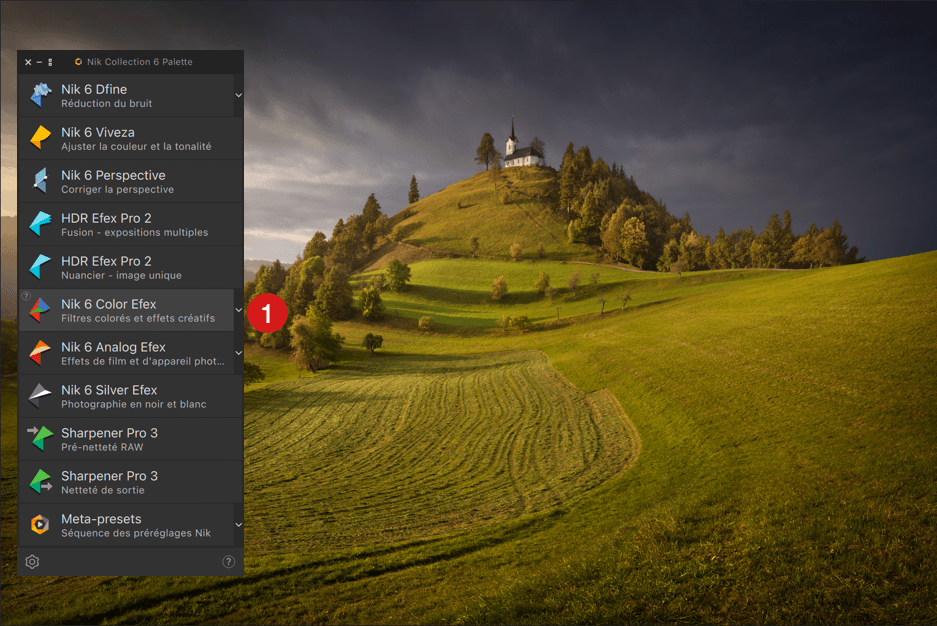This screenshot has width=937, height=626.
Task: Click the Sharpener Pro 3 Netteté de sortie icon
Action: (x=41, y=481)
